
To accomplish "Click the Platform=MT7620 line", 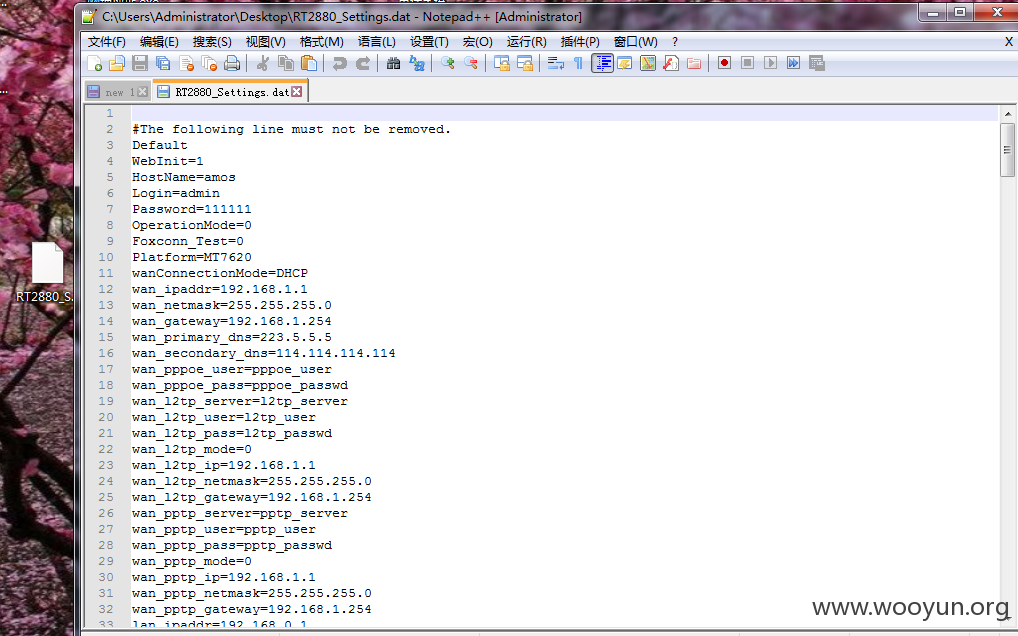I will (192, 257).
